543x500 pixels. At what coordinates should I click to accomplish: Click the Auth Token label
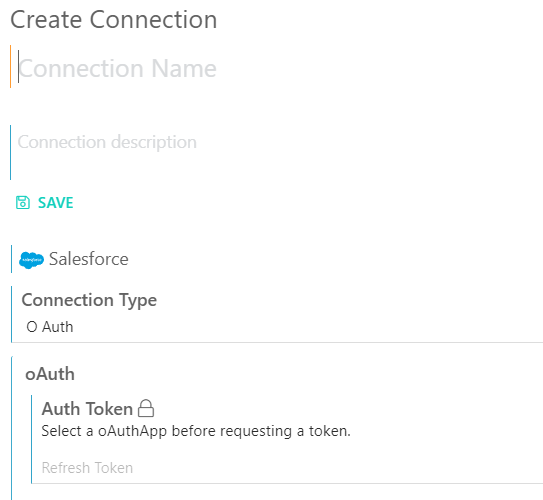click(x=87, y=409)
